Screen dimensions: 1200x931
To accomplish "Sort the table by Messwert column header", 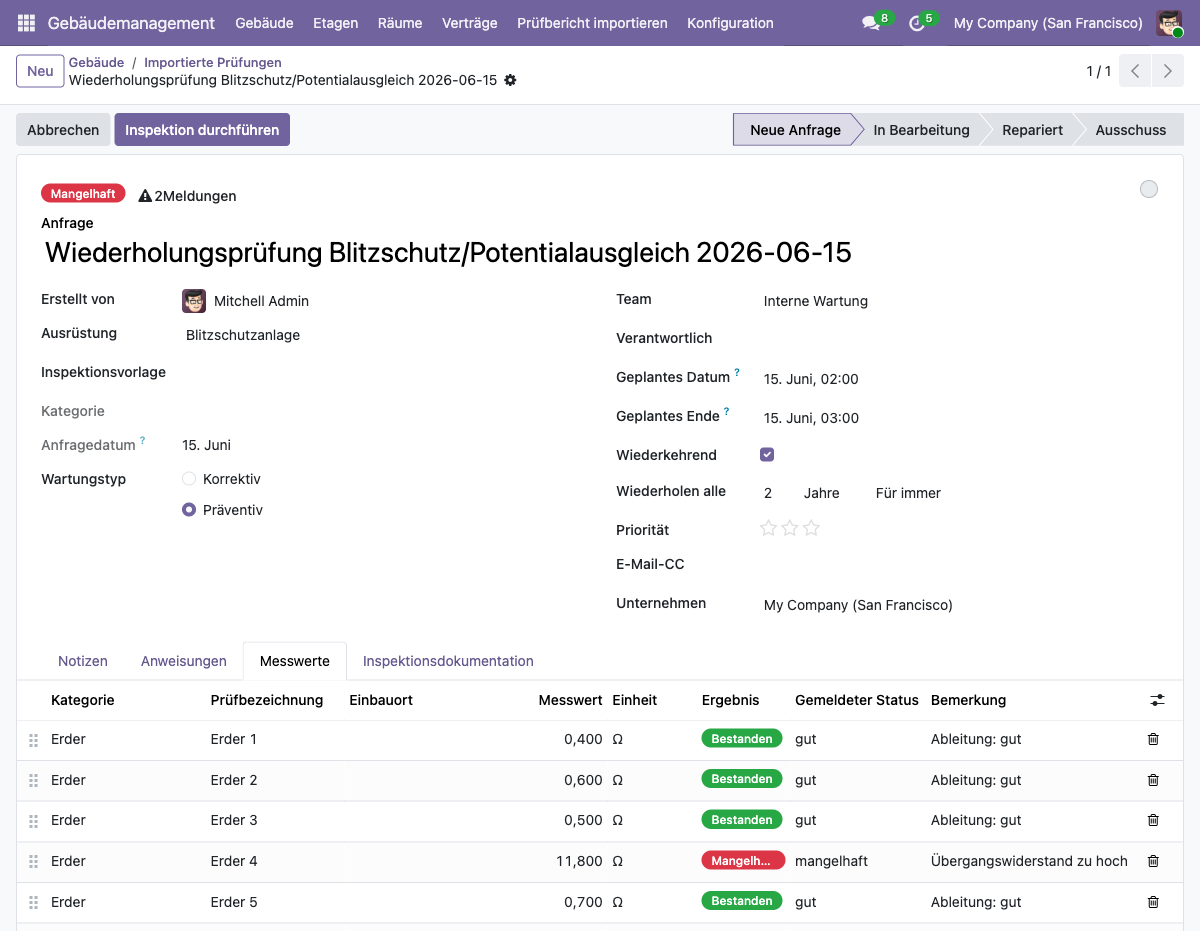I will [570, 700].
